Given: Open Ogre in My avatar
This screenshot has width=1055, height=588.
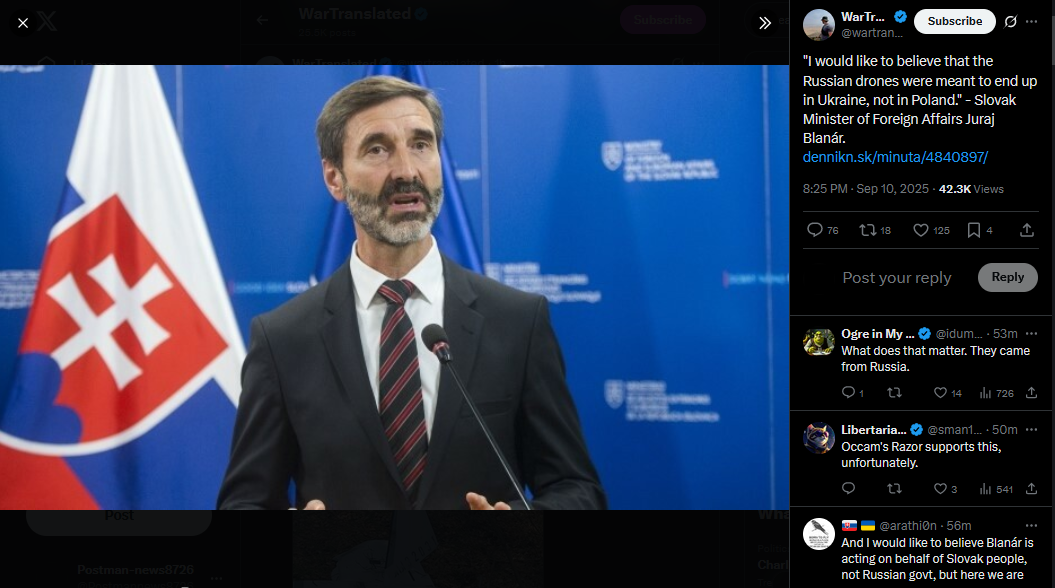Looking at the screenshot, I should (818, 342).
